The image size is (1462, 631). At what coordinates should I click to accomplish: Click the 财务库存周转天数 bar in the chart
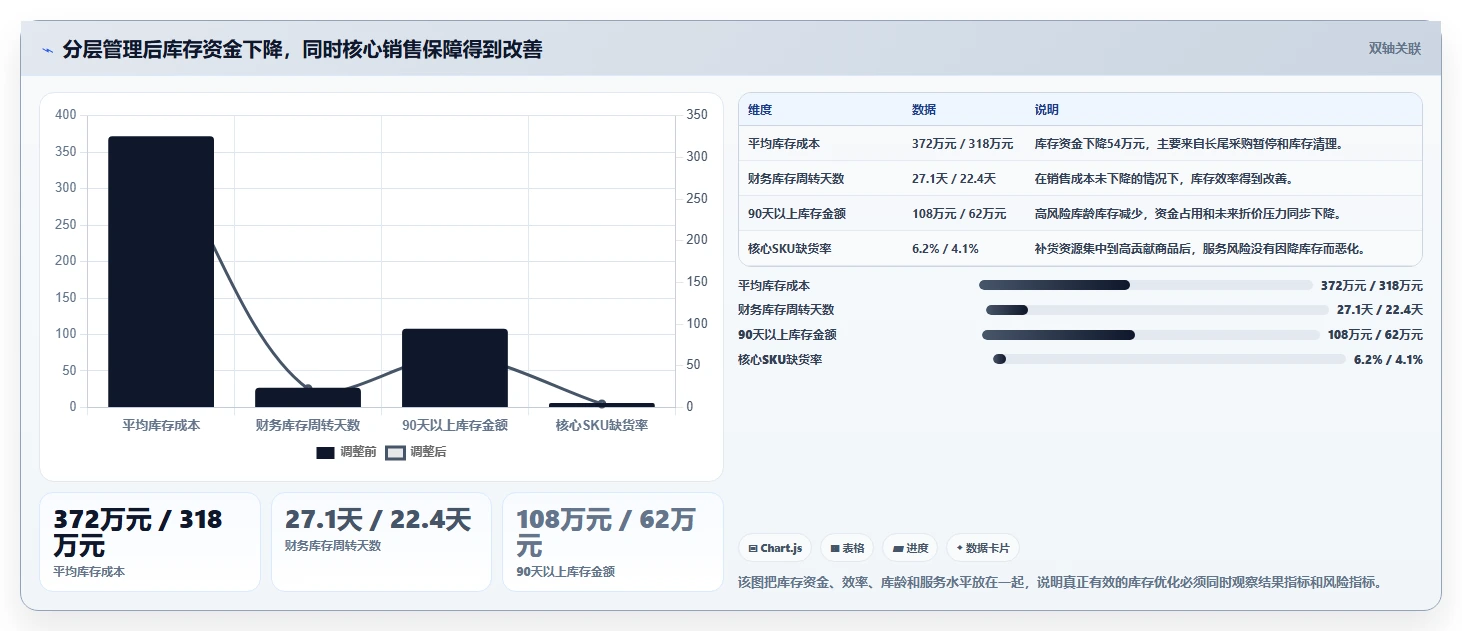pos(308,397)
